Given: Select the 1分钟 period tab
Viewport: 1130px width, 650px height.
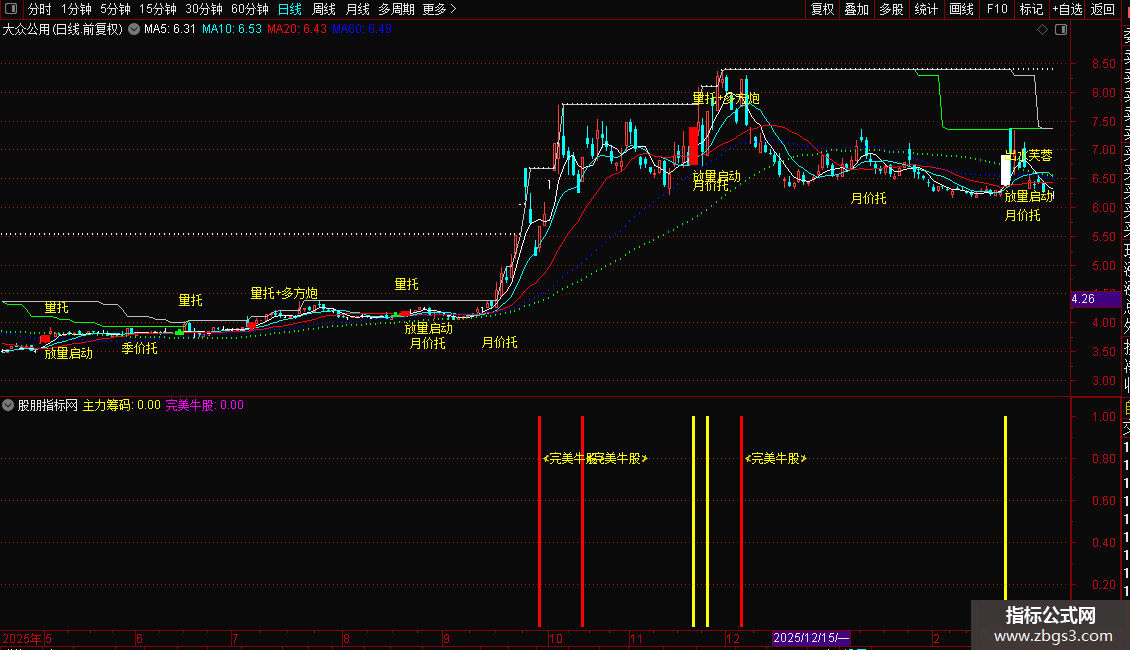Looking at the screenshot, I should pyautogui.click(x=76, y=9).
